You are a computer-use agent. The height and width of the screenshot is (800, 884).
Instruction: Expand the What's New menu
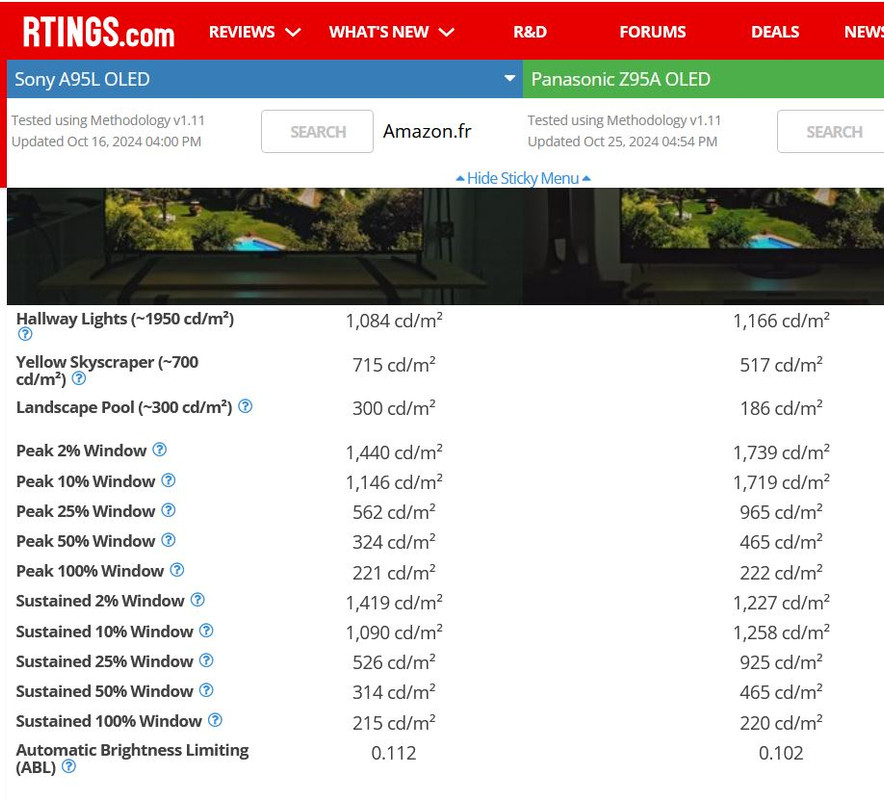coord(392,32)
